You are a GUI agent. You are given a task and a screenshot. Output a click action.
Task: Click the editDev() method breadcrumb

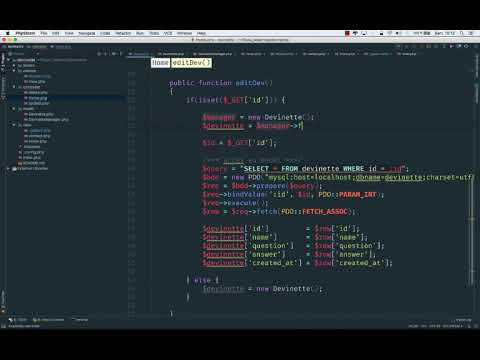(x=191, y=63)
